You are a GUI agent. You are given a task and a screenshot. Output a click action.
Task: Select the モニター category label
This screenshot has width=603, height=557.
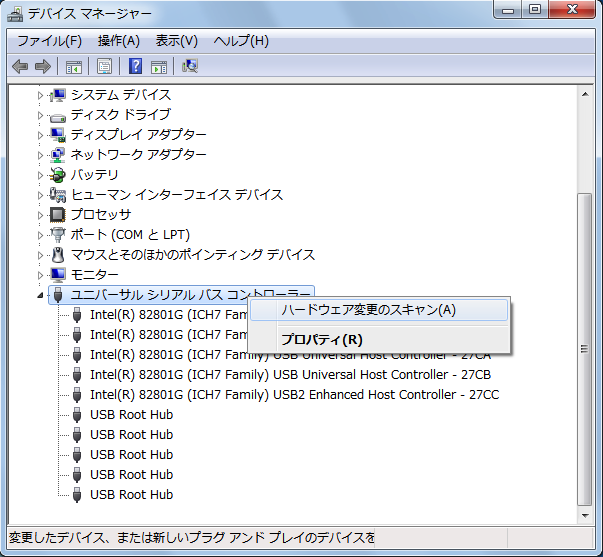pos(94,275)
